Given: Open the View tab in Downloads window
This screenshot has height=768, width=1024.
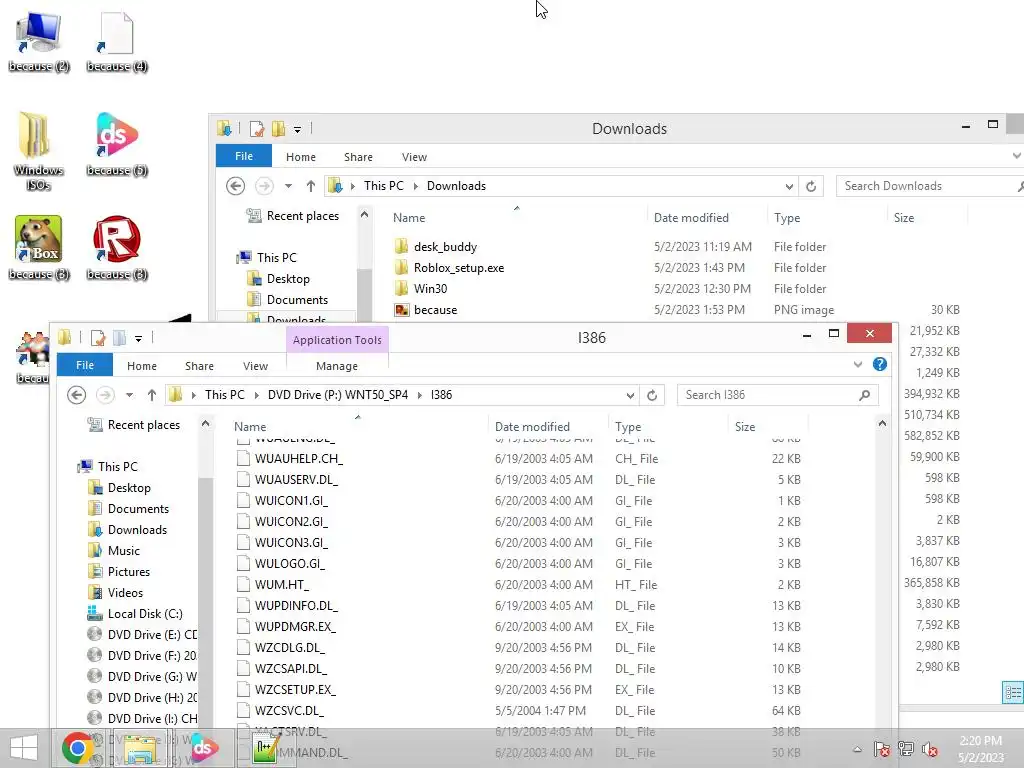Looking at the screenshot, I should point(414,157).
